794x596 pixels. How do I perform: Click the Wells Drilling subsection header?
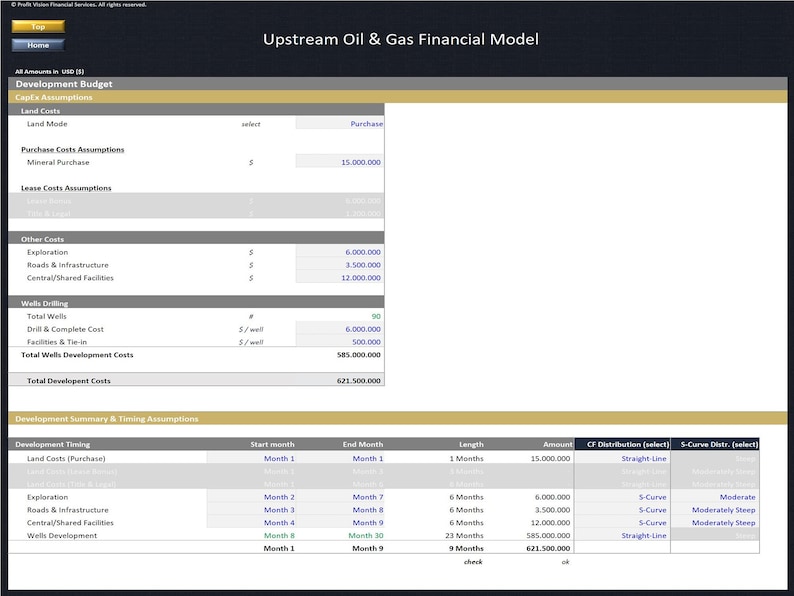(196, 303)
